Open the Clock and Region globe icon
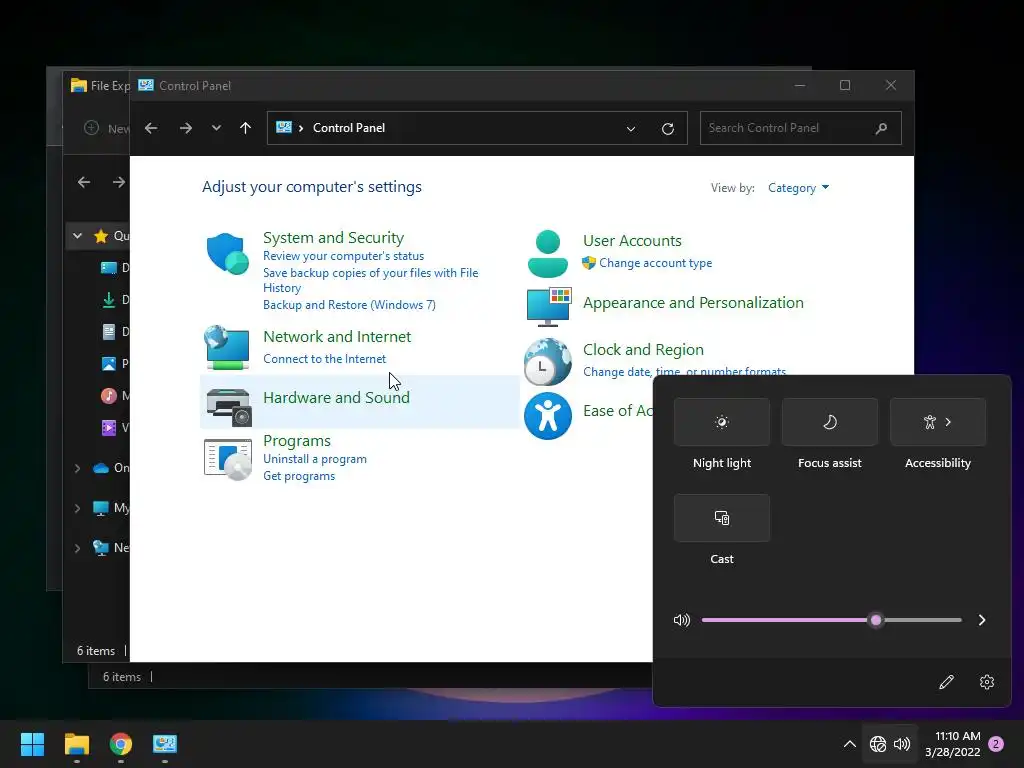This screenshot has height=768, width=1024. (x=547, y=361)
